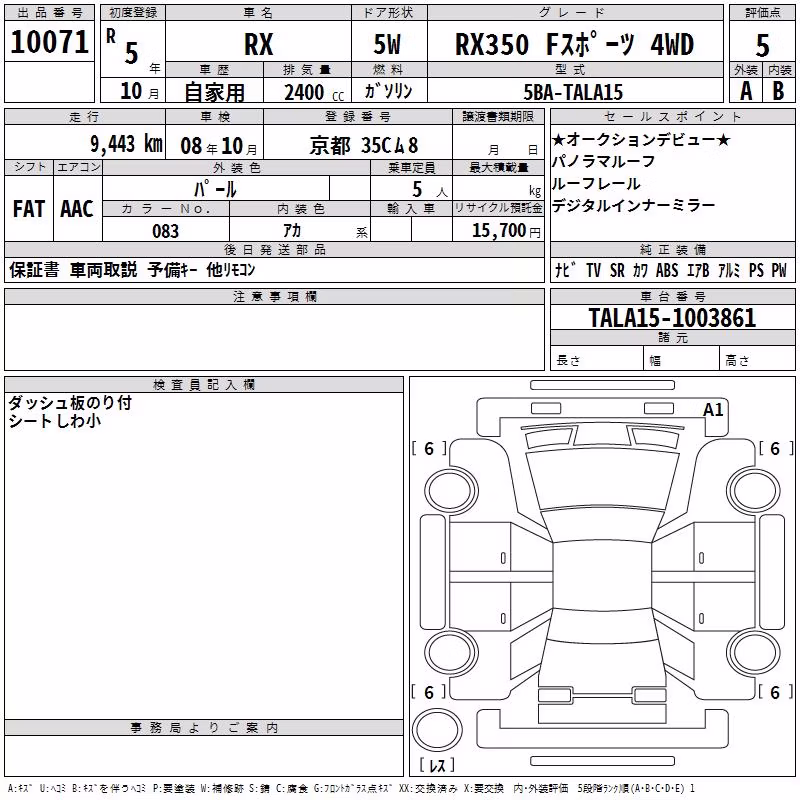Select the sales point パノラマルーフ
This screenshot has width=800, height=800.
pyautogui.click(x=604, y=161)
